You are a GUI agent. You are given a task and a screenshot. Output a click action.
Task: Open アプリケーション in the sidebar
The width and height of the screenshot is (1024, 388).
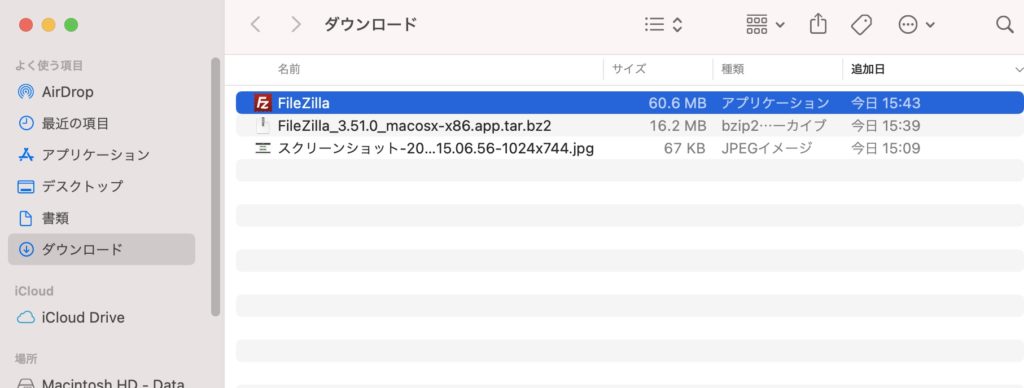pyautogui.click(x=101, y=155)
